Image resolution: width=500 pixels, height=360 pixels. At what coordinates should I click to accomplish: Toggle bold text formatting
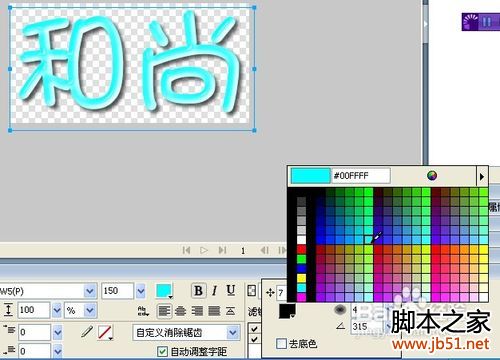(x=198, y=291)
